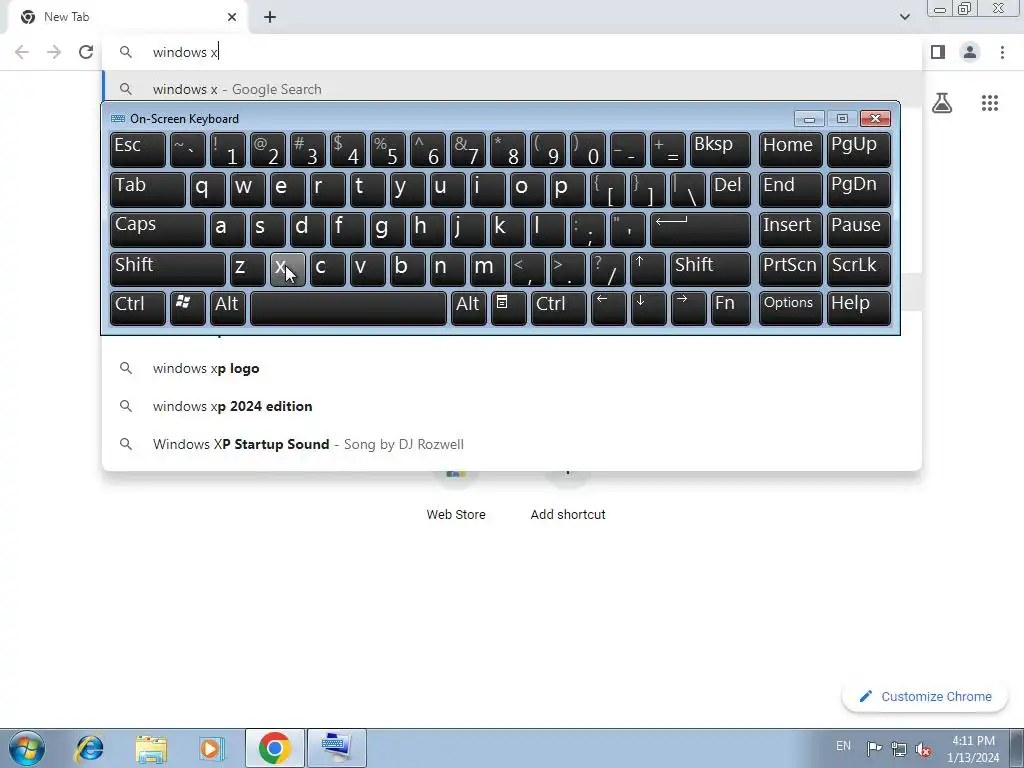The height and width of the screenshot is (768, 1024).
Task: Close the On-Screen Keyboard window
Action: 876,118
